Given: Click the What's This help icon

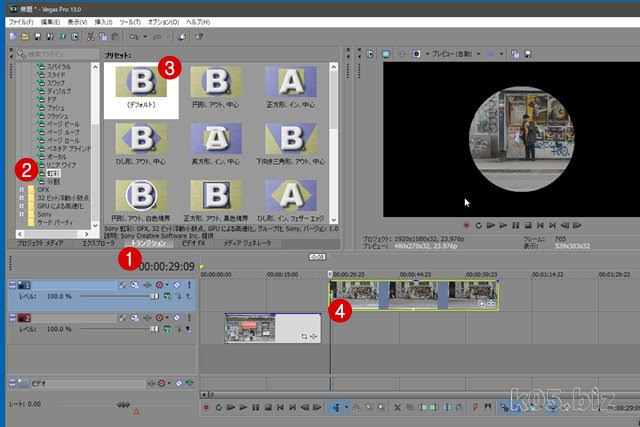Looking at the screenshot, I should pyautogui.click(x=199, y=37).
